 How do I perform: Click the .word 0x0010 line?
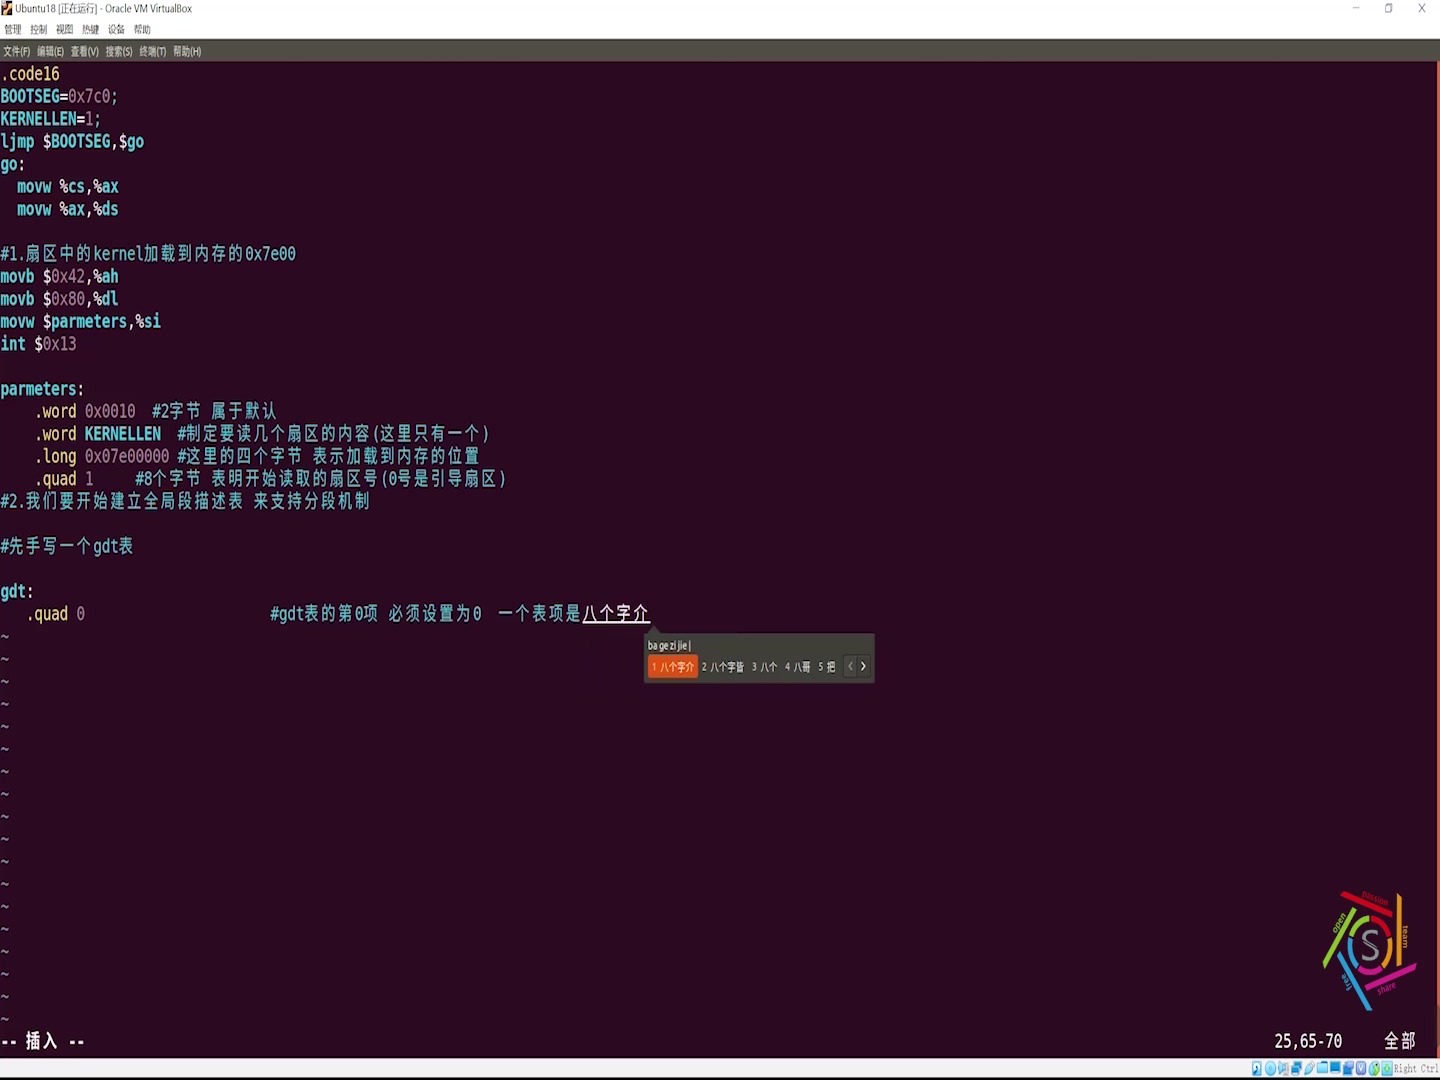155,412
